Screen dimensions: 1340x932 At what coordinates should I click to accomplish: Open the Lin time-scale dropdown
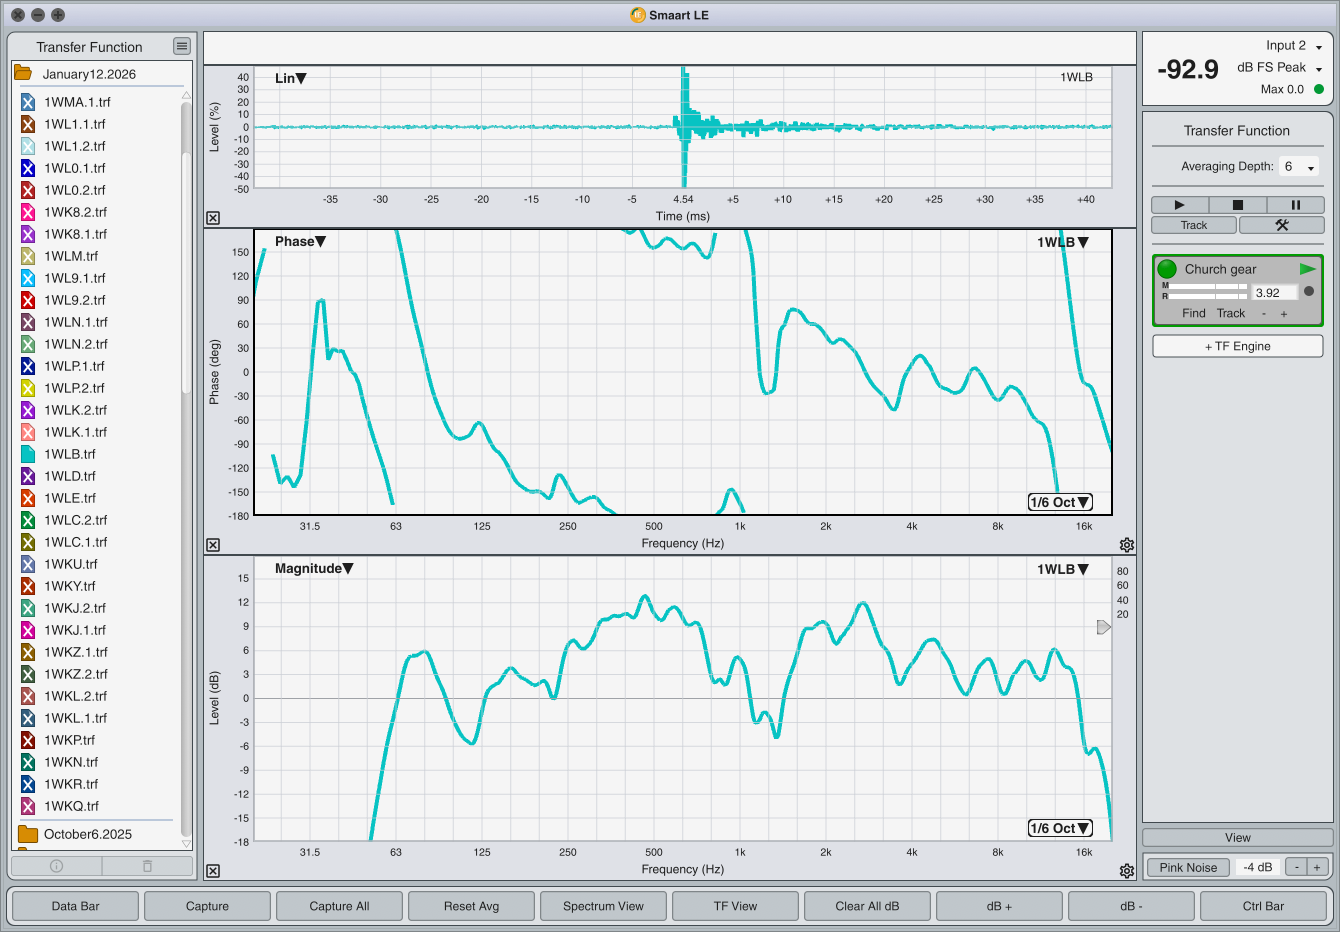[291, 78]
